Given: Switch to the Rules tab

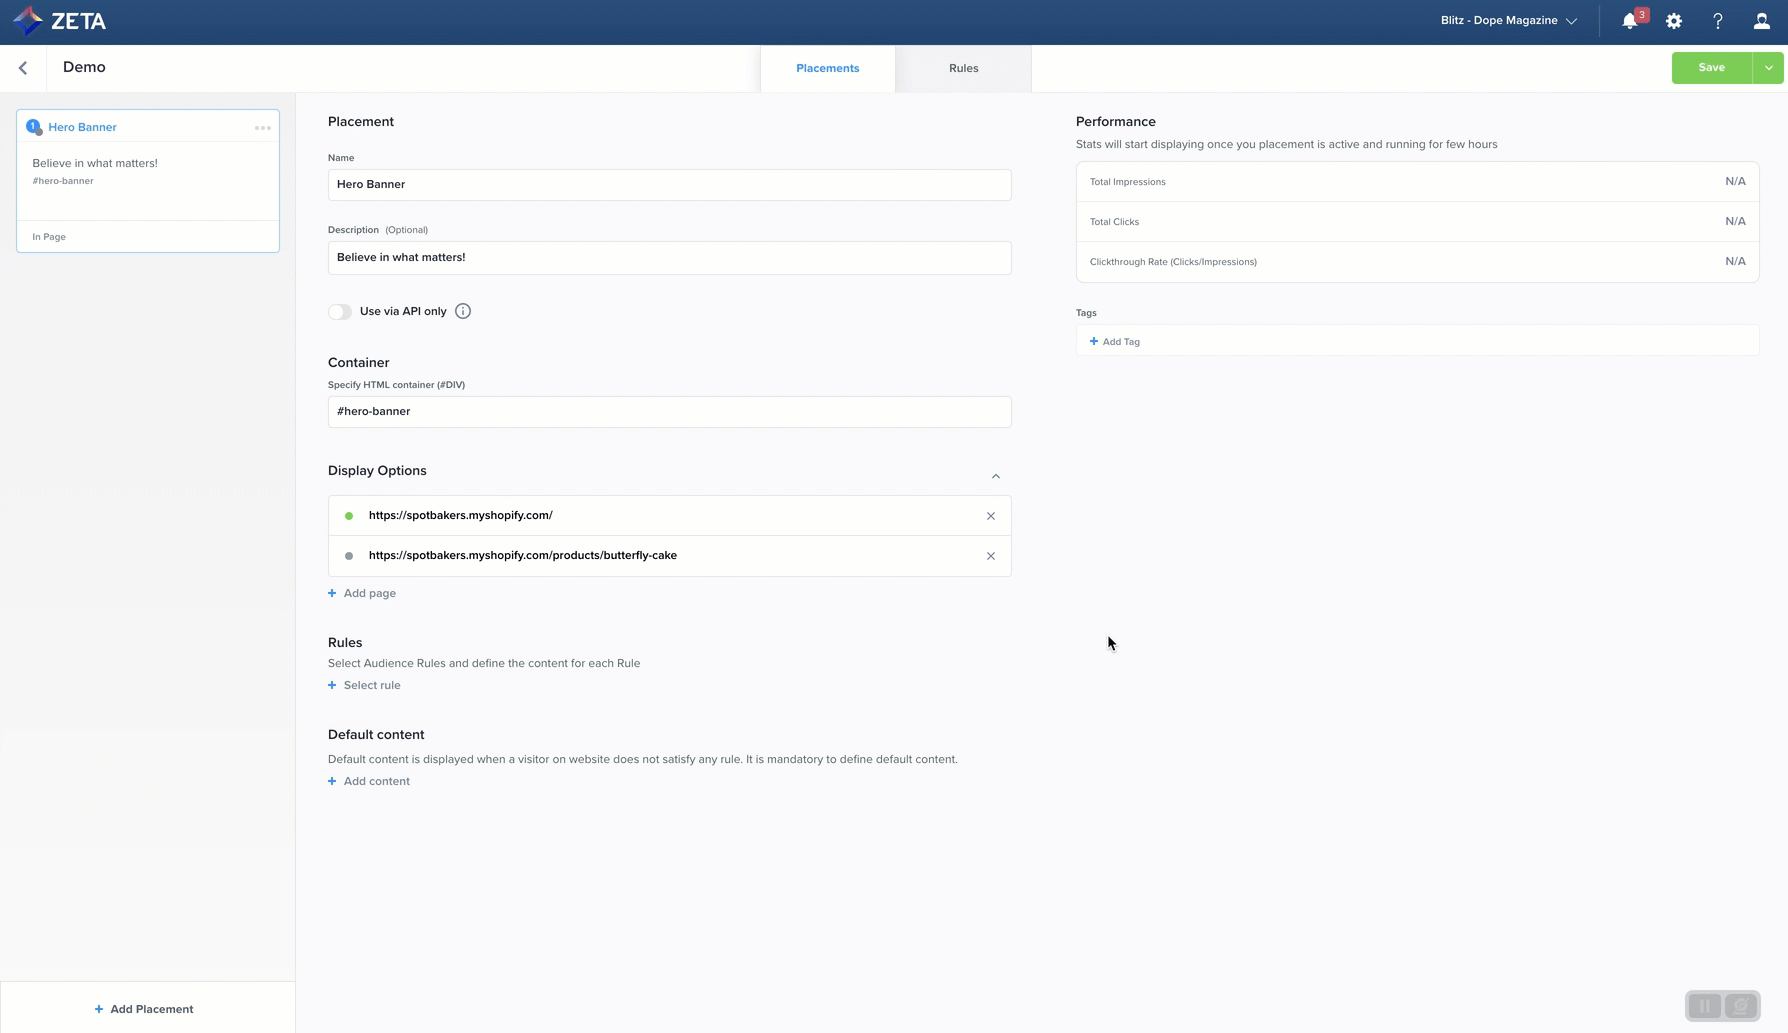Looking at the screenshot, I should (963, 68).
